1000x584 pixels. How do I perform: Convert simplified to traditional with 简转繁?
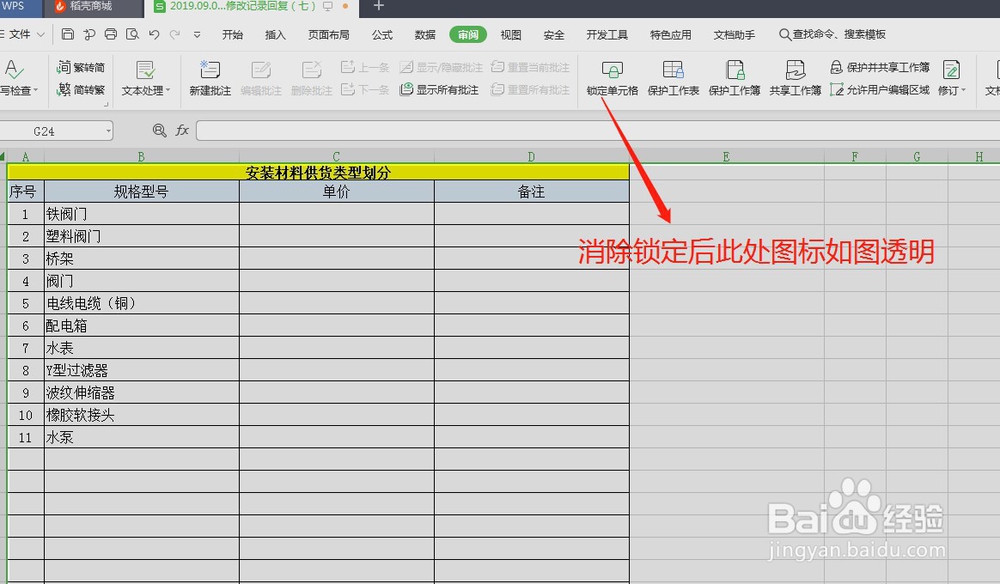81,90
